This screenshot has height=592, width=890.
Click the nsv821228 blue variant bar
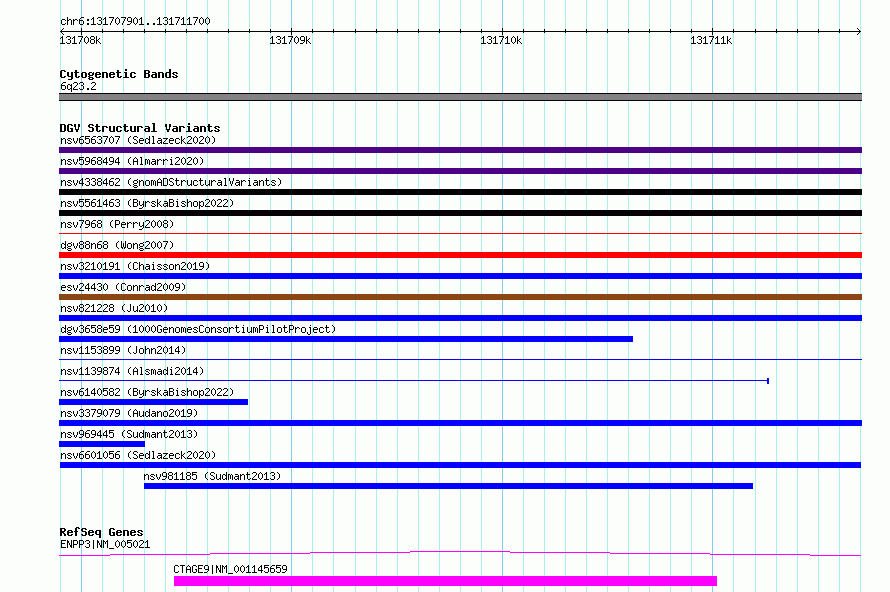pos(460,318)
